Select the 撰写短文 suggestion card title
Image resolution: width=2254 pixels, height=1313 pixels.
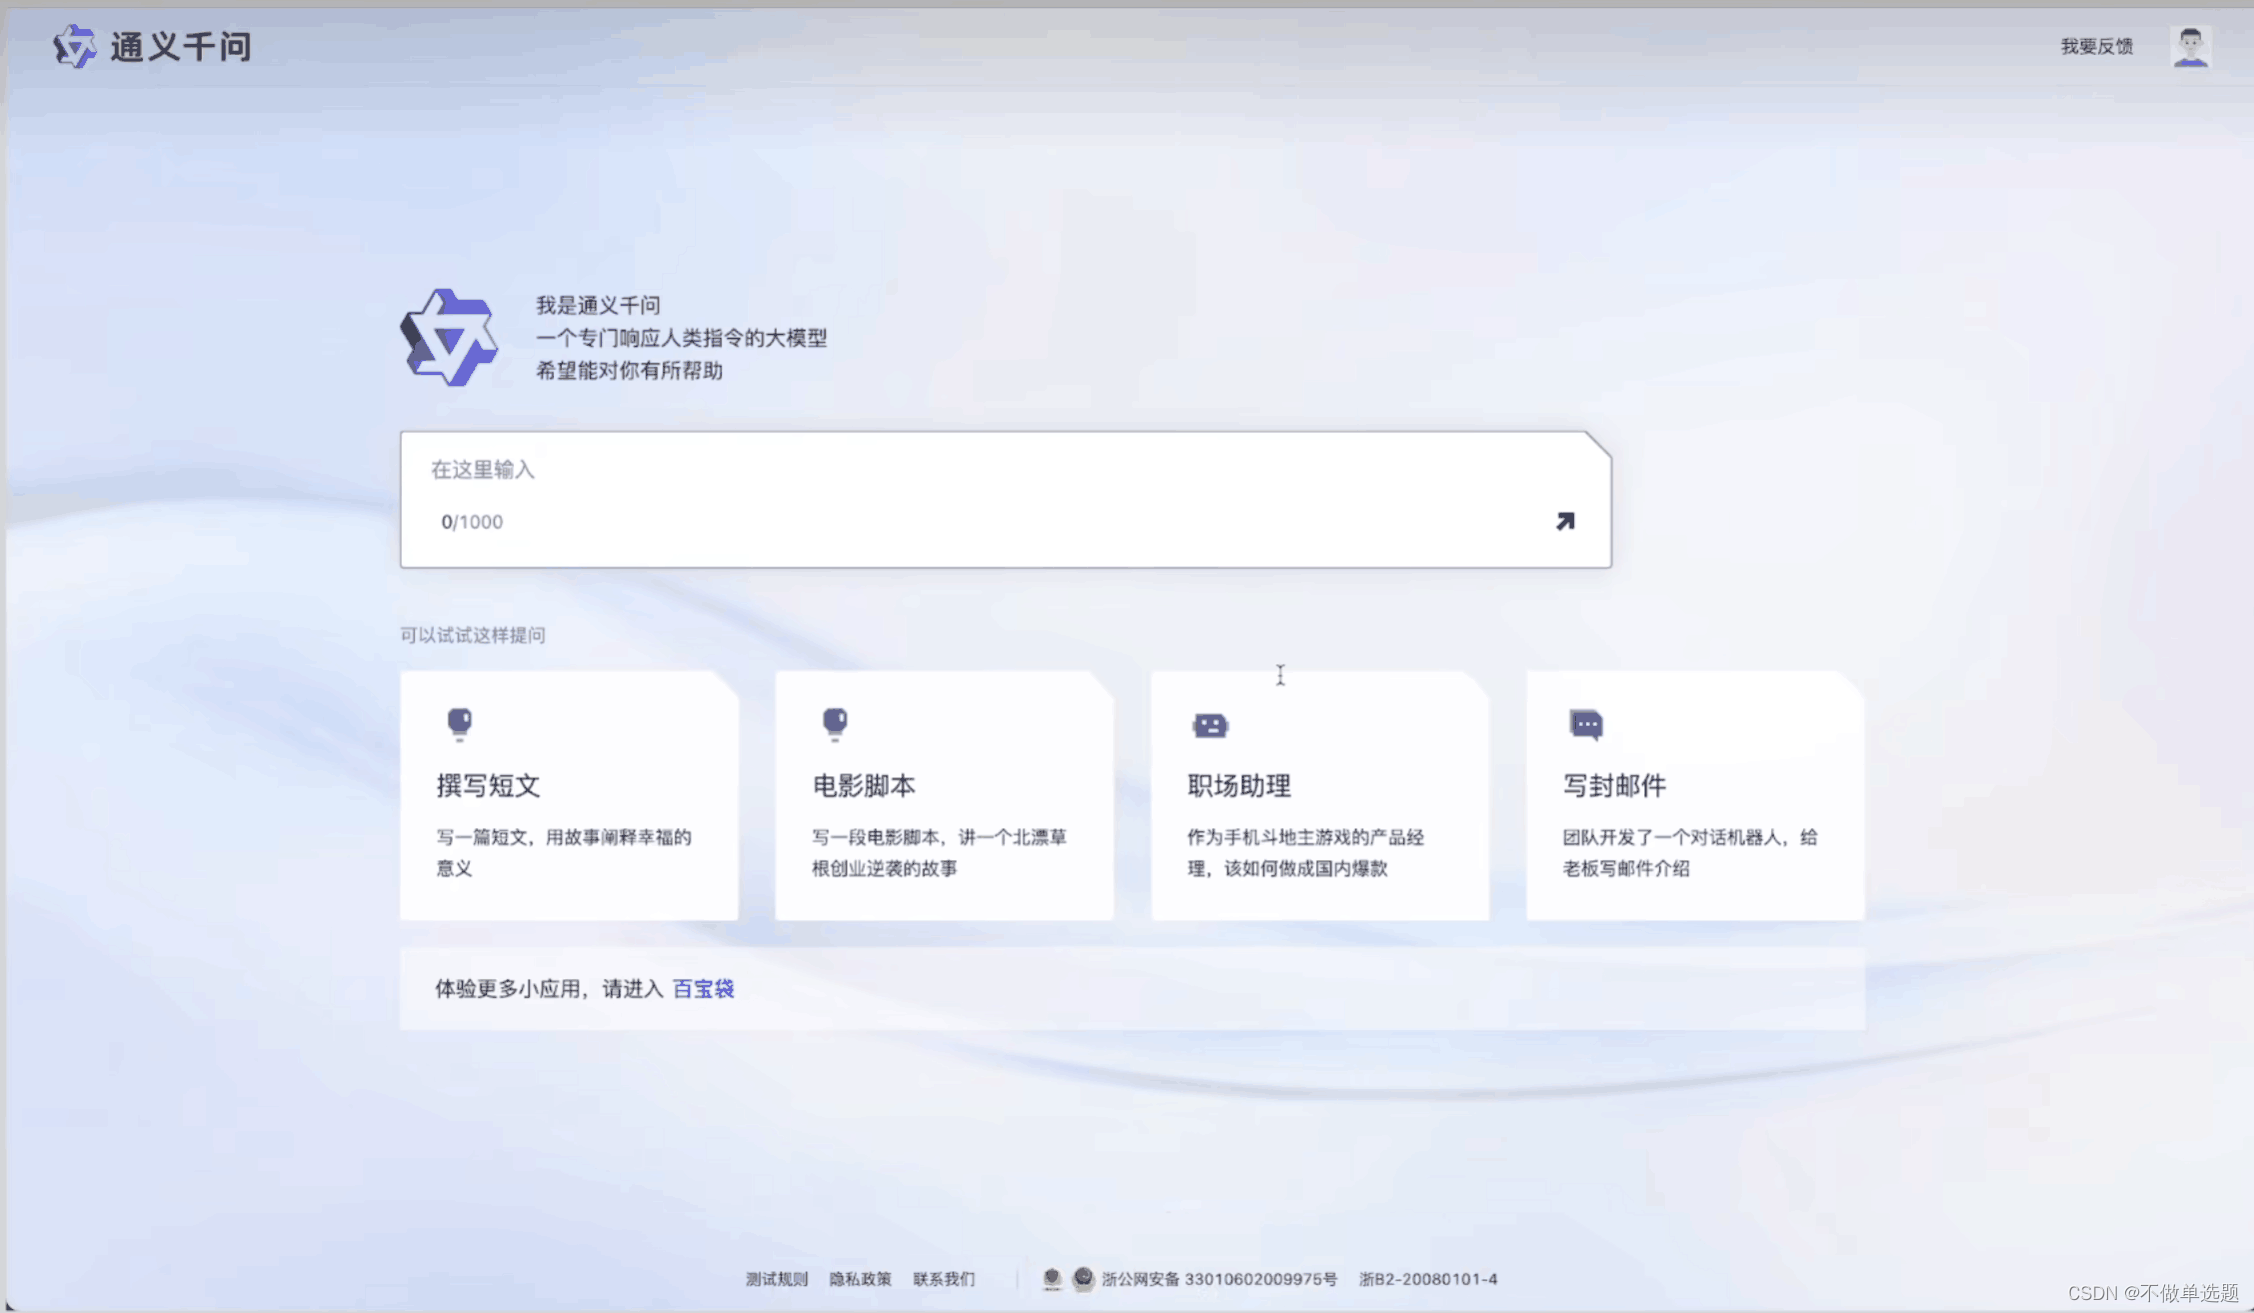click(488, 786)
